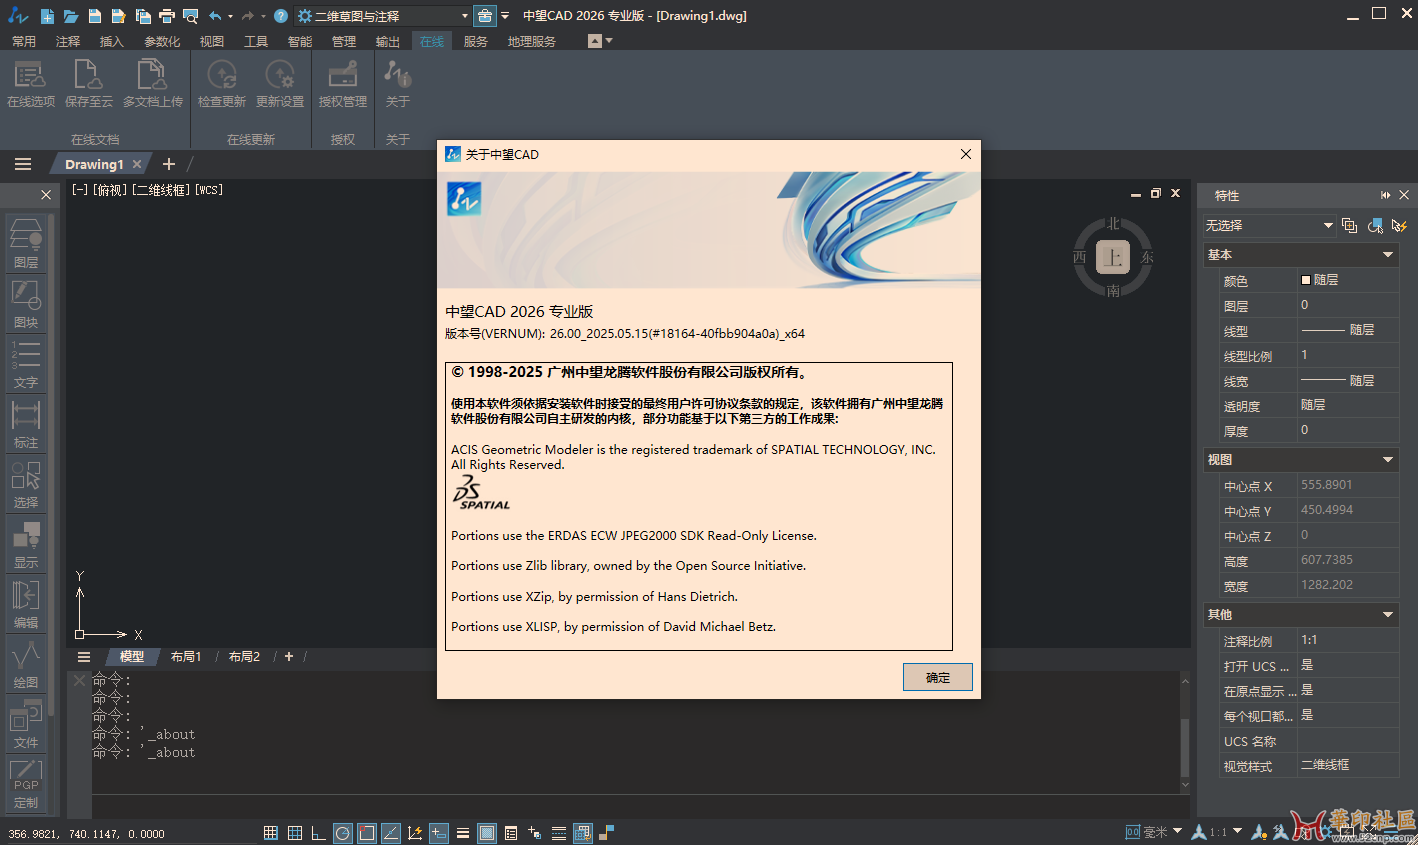The height and width of the screenshot is (845, 1418).
Task: Click the 在线选项 ribbon icon
Action: pos(30,83)
